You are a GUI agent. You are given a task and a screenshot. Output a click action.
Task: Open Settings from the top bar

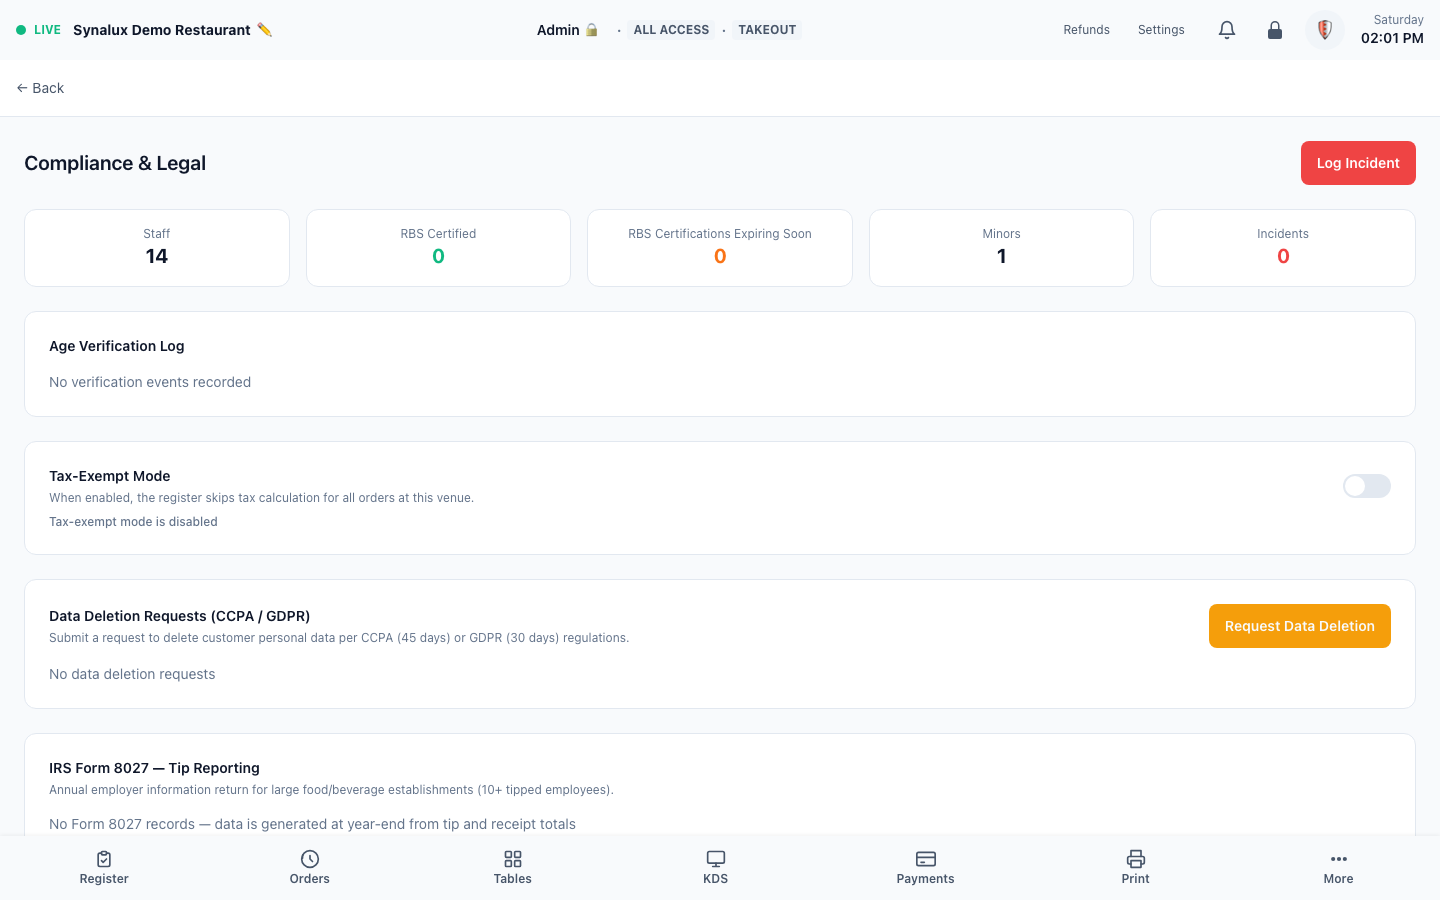pos(1161,30)
